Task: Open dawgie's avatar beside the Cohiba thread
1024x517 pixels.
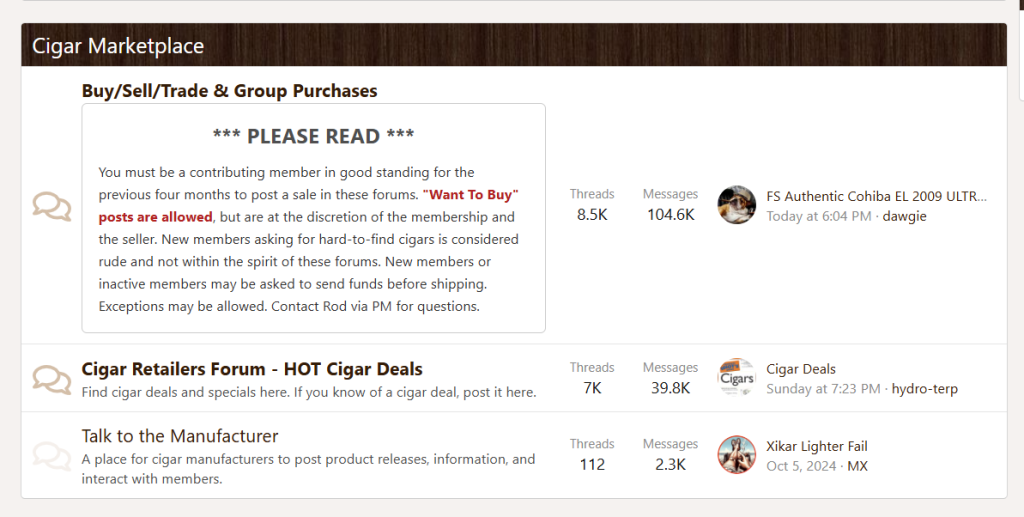Action: click(737, 205)
